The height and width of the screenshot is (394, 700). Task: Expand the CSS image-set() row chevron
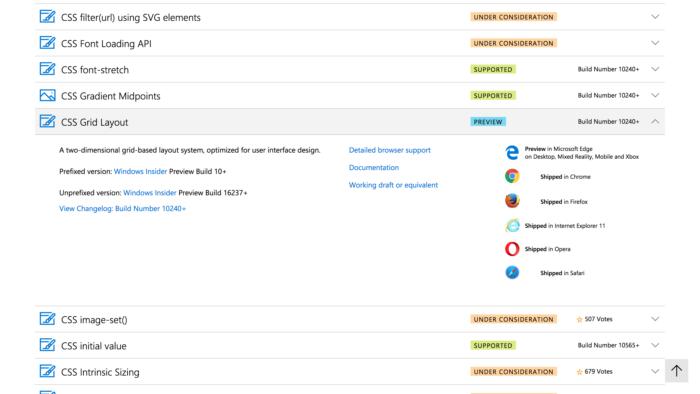(x=655, y=319)
